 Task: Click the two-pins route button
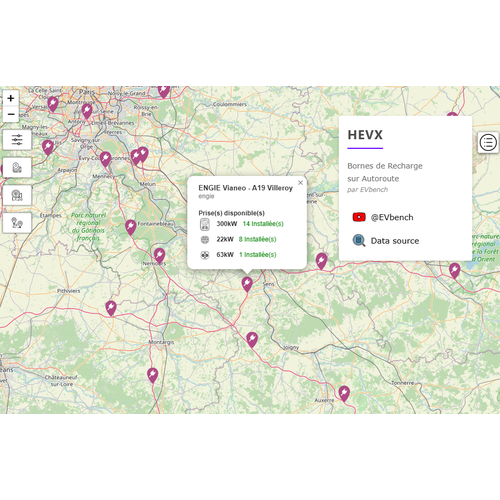(17, 223)
